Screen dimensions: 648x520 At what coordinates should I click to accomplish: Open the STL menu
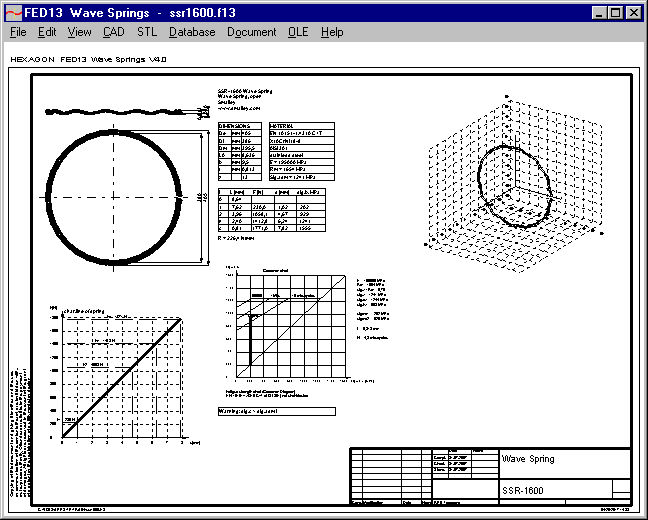(x=147, y=32)
